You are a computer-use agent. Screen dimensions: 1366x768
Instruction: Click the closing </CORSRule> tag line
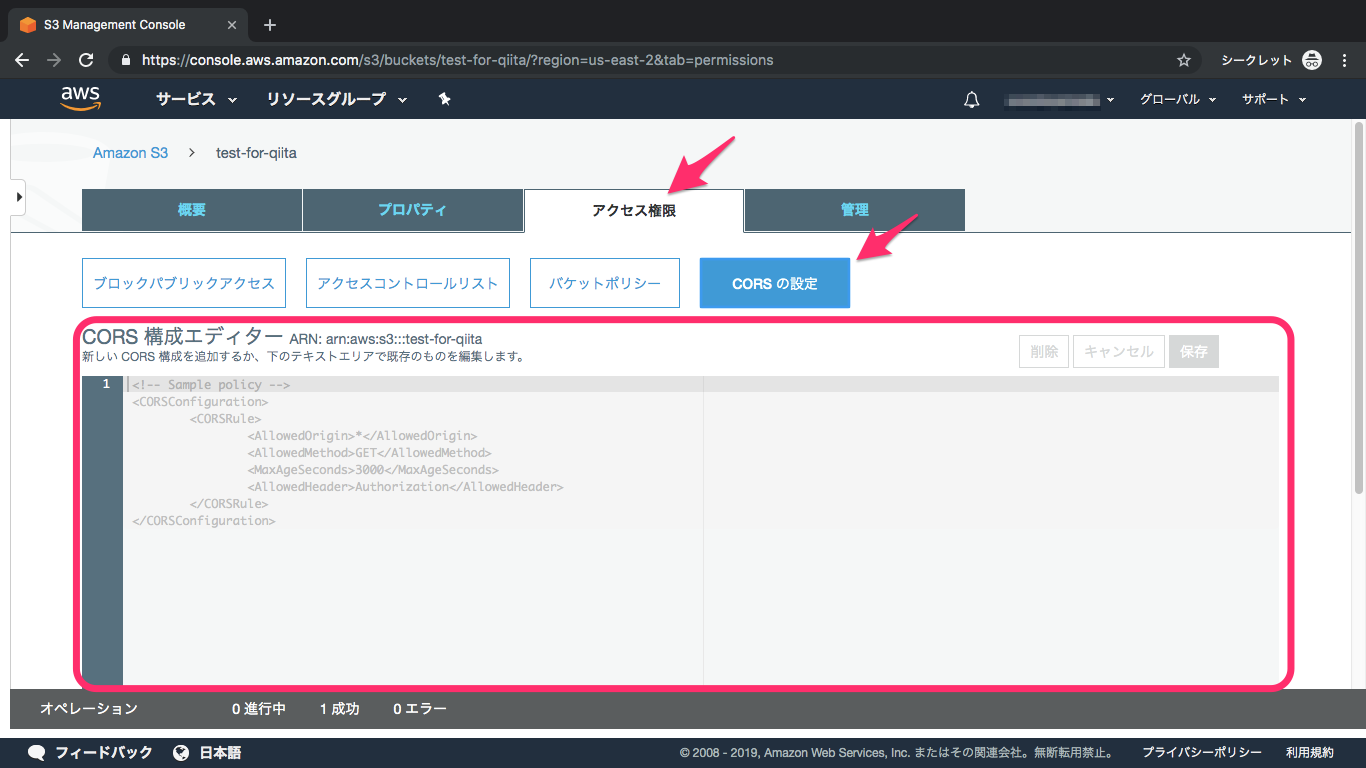point(229,504)
